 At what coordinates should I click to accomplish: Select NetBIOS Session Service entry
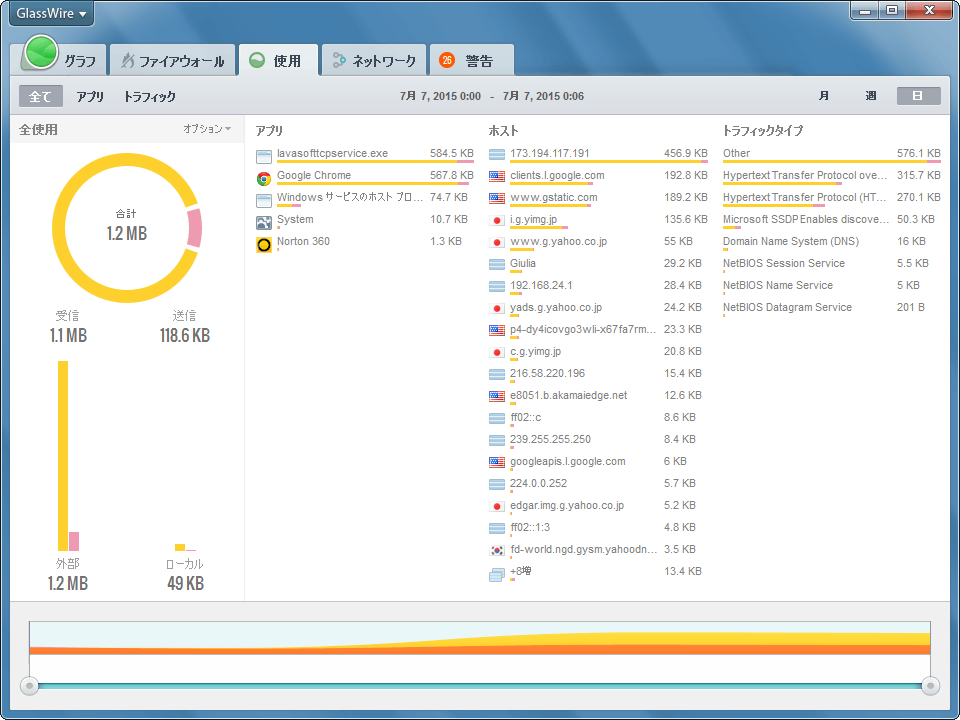tap(831, 265)
